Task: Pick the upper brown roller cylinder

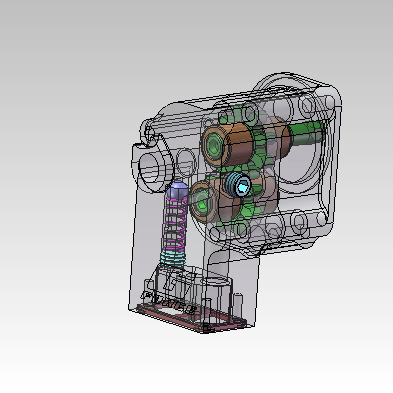Action: tap(228, 144)
